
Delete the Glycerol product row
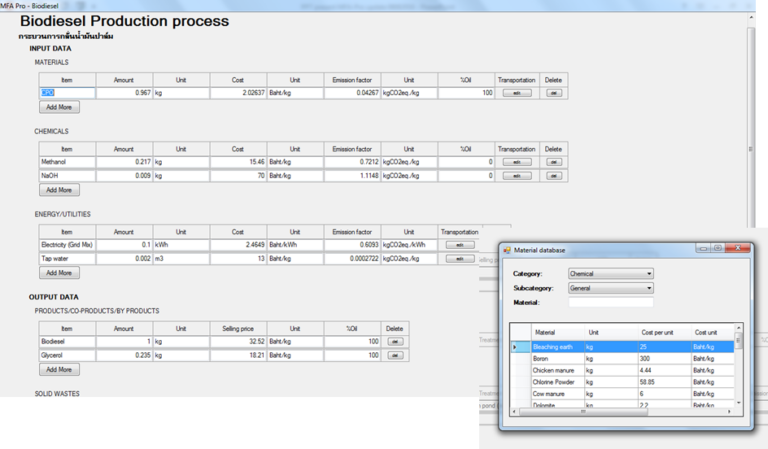point(394,355)
